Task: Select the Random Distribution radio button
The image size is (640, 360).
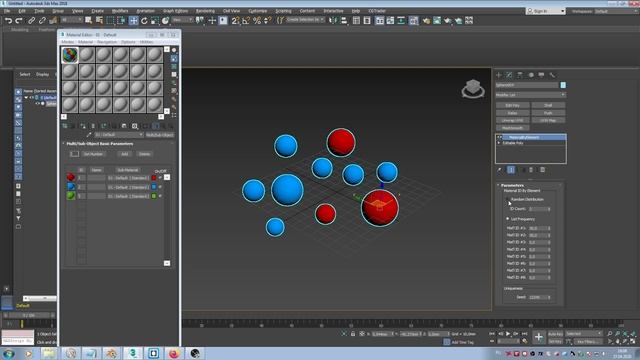Action: (x=508, y=199)
